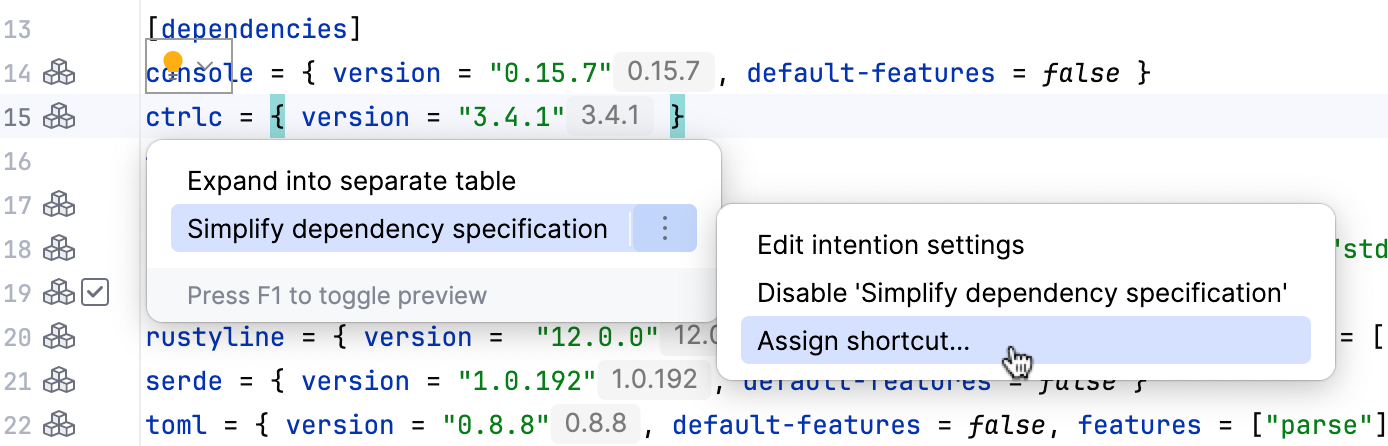Image resolution: width=1388 pixels, height=446 pixels.
Task: Click the 0.15.7 inlay version hint
Action: click(x=663, y=73)
